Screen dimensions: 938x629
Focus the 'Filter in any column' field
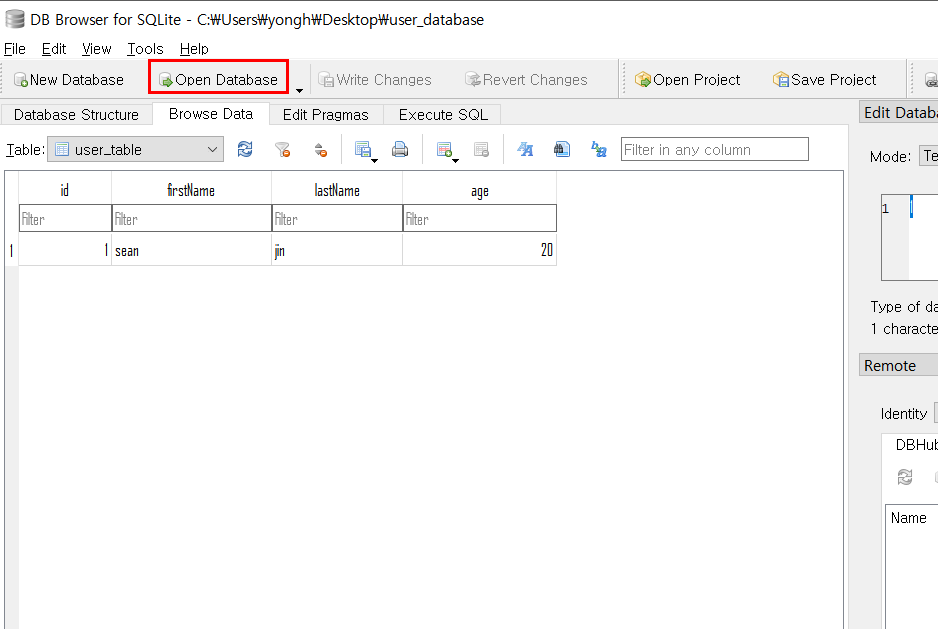[x=715, y=150]
